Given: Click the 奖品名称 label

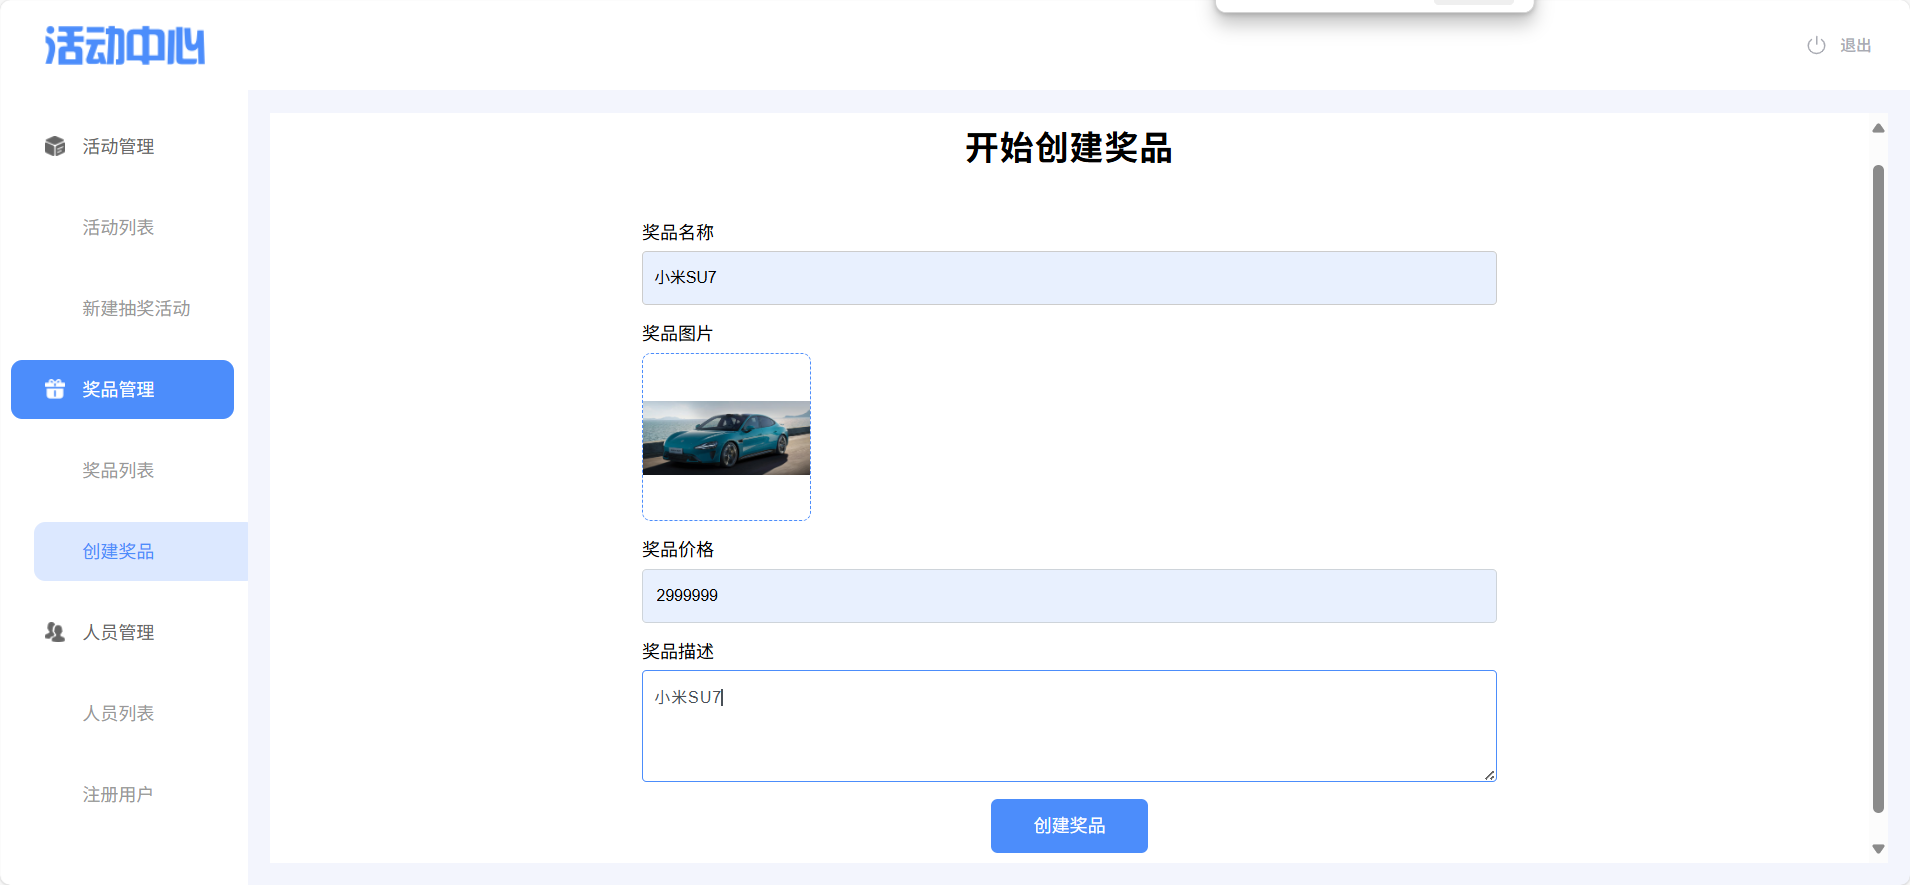Looking at the screenshot, I should tap(678, 232).
